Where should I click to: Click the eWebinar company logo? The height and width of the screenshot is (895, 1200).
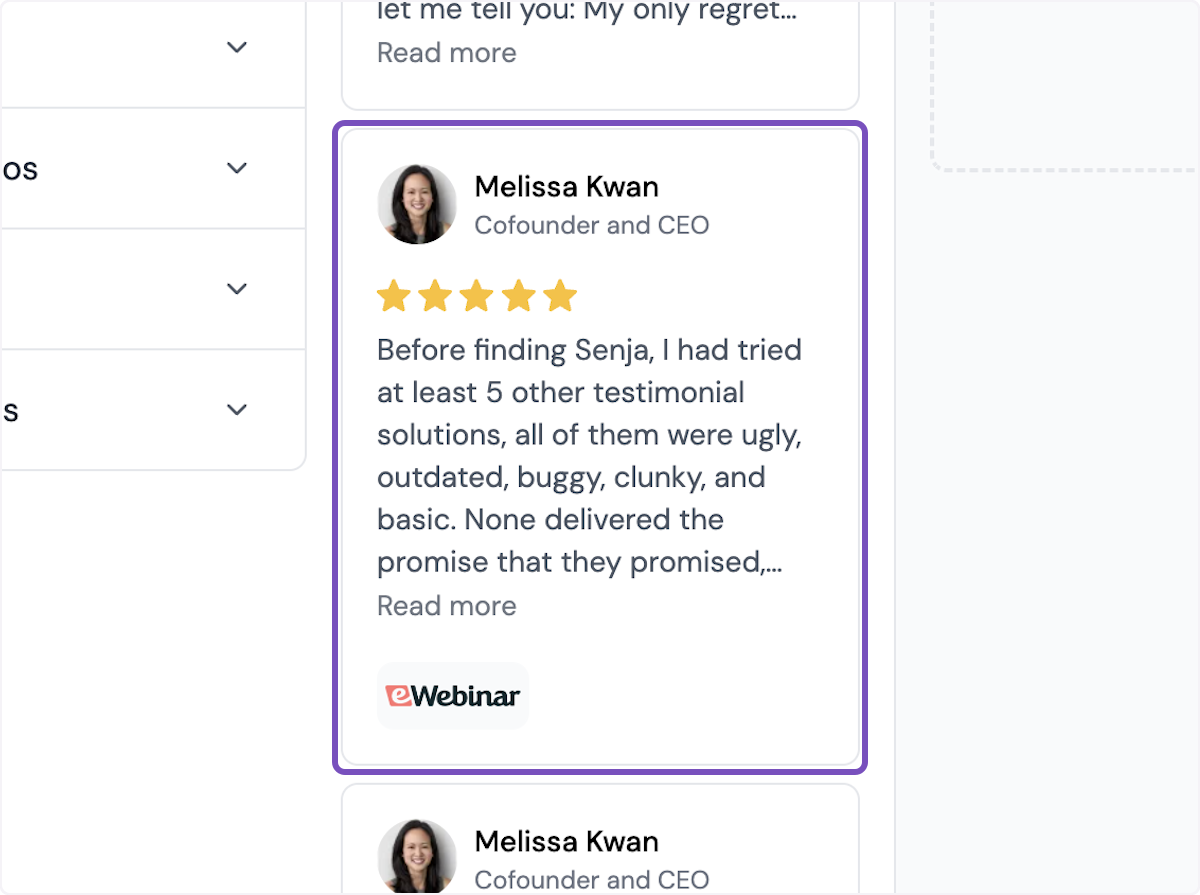(452, 695)
